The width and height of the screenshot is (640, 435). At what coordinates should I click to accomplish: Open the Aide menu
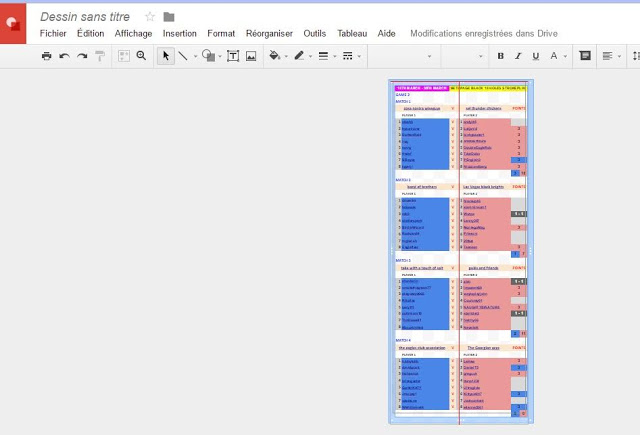click(387, 33)
